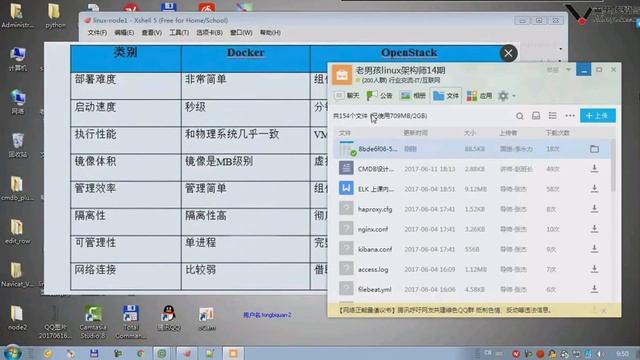The image size is (640, 360).
Task: Open the node2 folder on desktop
Action: coord(17,318)
